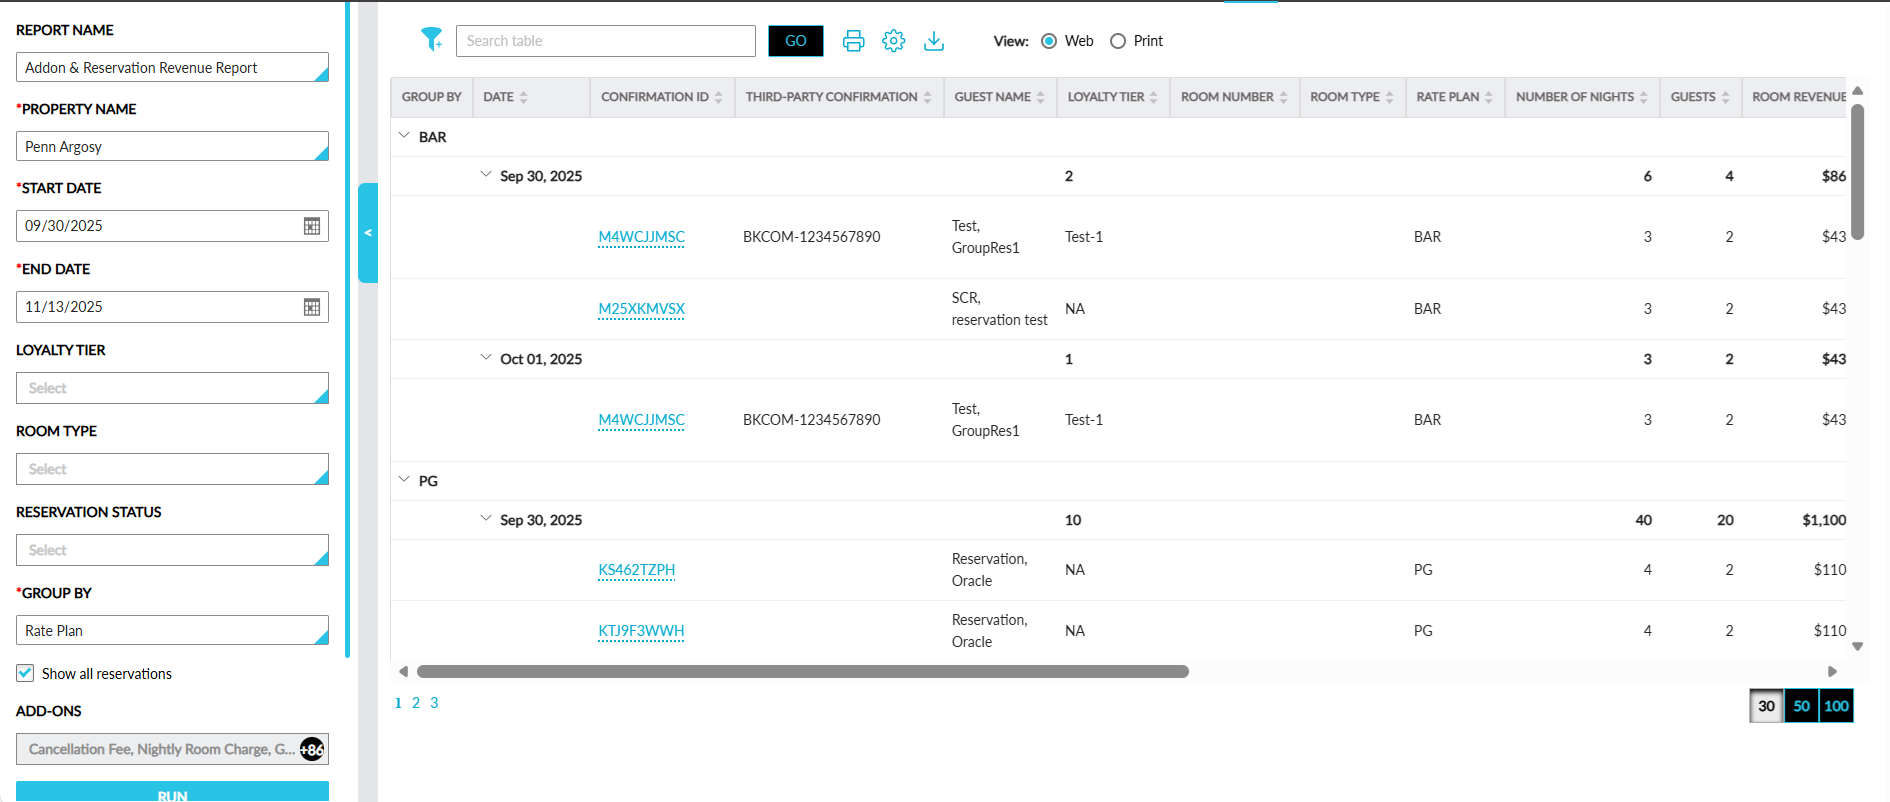Go to results page 1
Image resolution: width=1890 pixels, height=802 pixels.
coord(398,703)
